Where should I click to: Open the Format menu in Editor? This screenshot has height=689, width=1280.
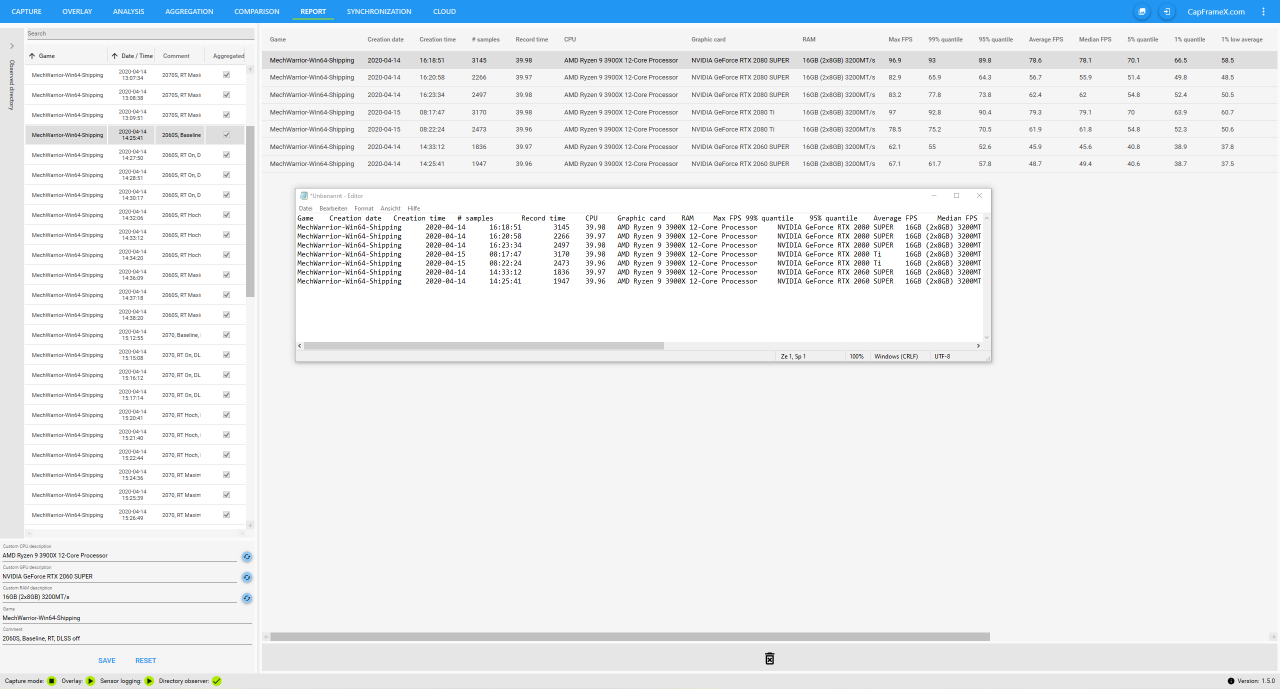coord(364,208)
